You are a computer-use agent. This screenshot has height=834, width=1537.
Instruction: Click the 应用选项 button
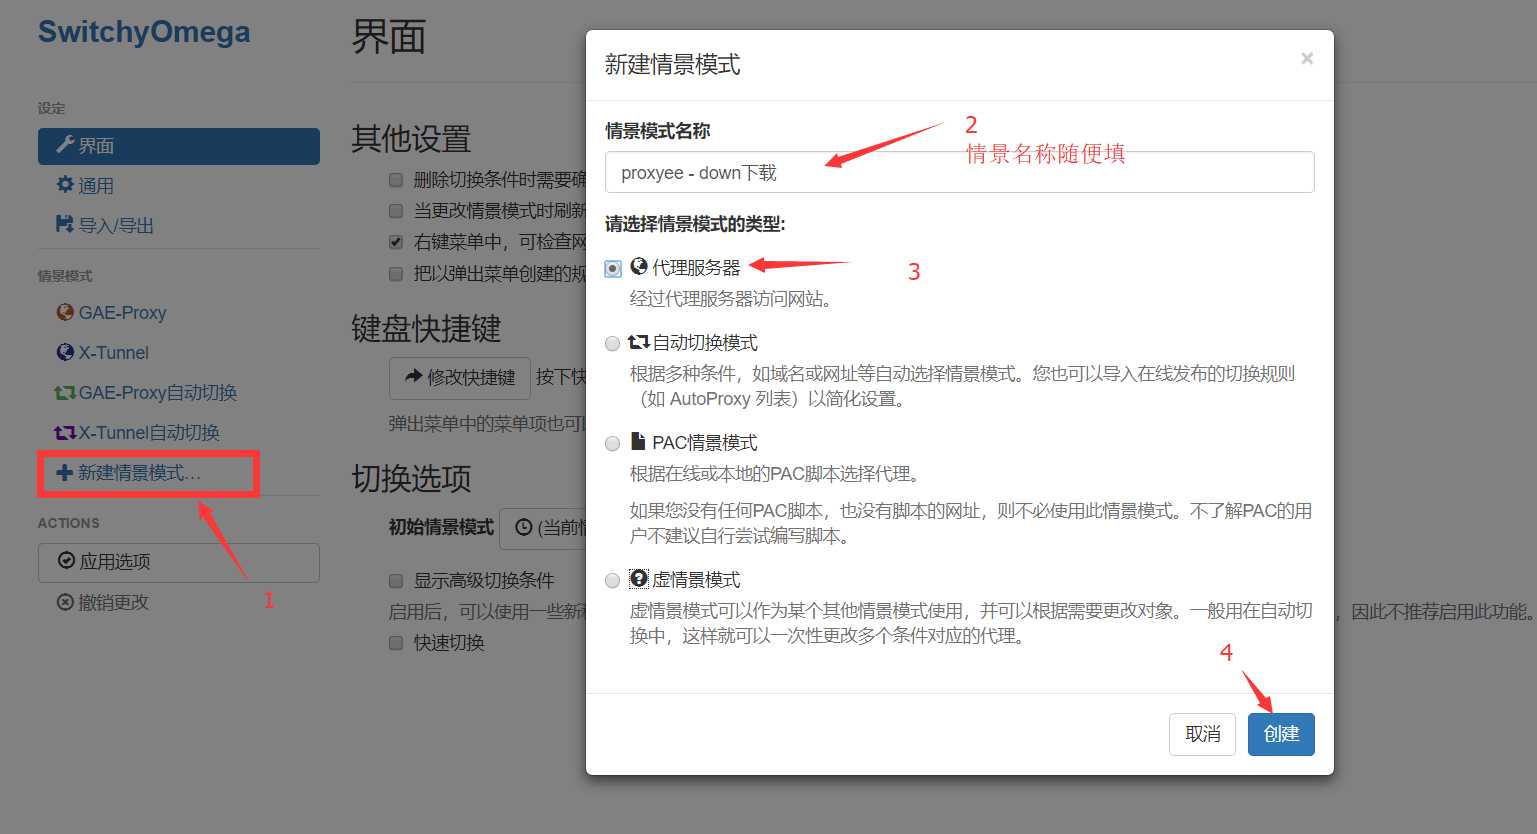pyautogui.click(x=179, y=562)
